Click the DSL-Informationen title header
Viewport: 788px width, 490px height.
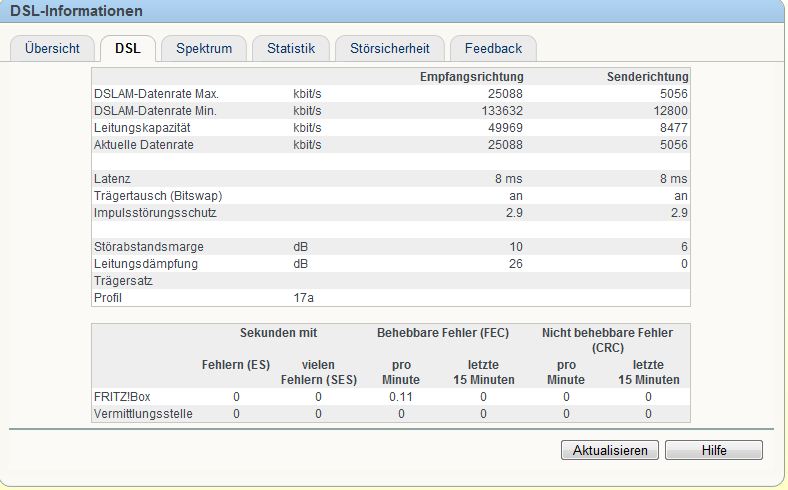76,11
